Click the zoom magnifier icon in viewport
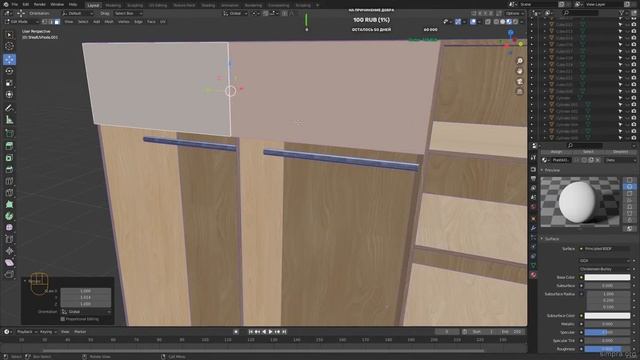 click(520, 61)
